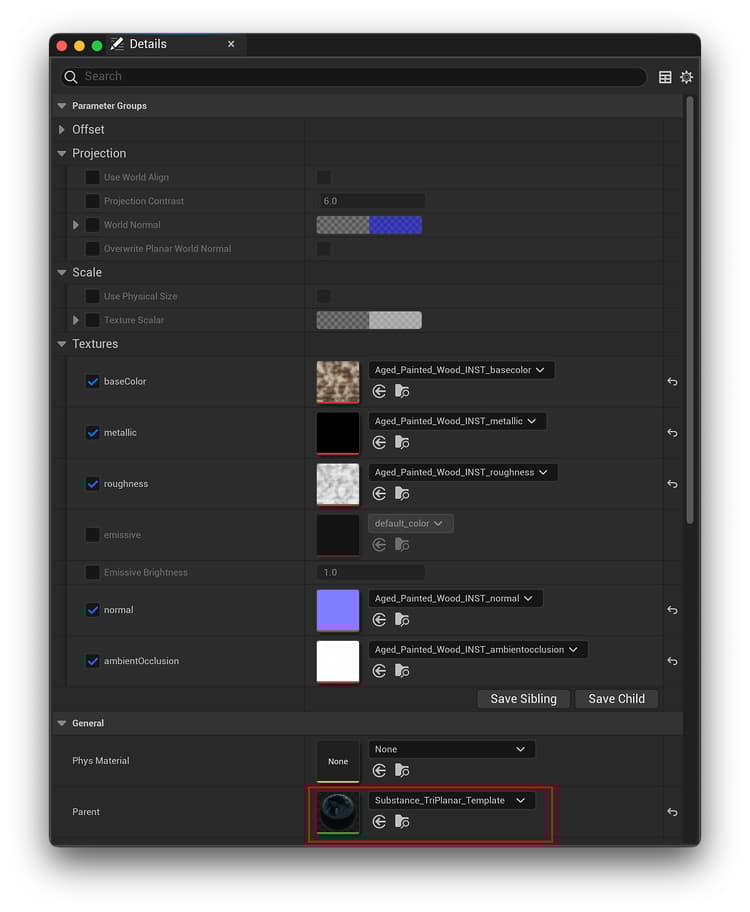Click the Save Sibling button

click(523, 699)
